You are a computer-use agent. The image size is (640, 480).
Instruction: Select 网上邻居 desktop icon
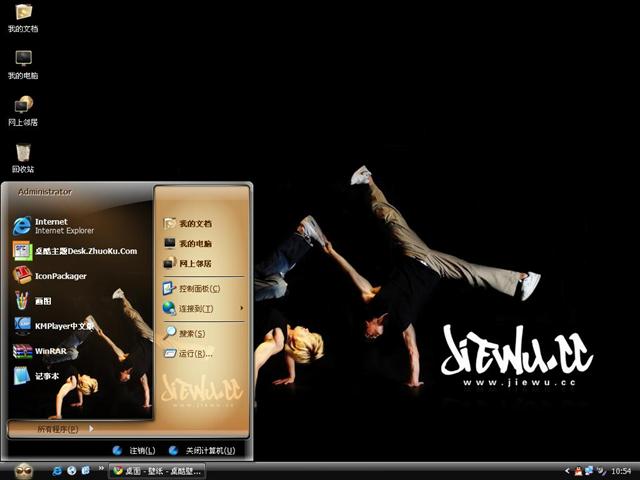[x=23, y=110]
